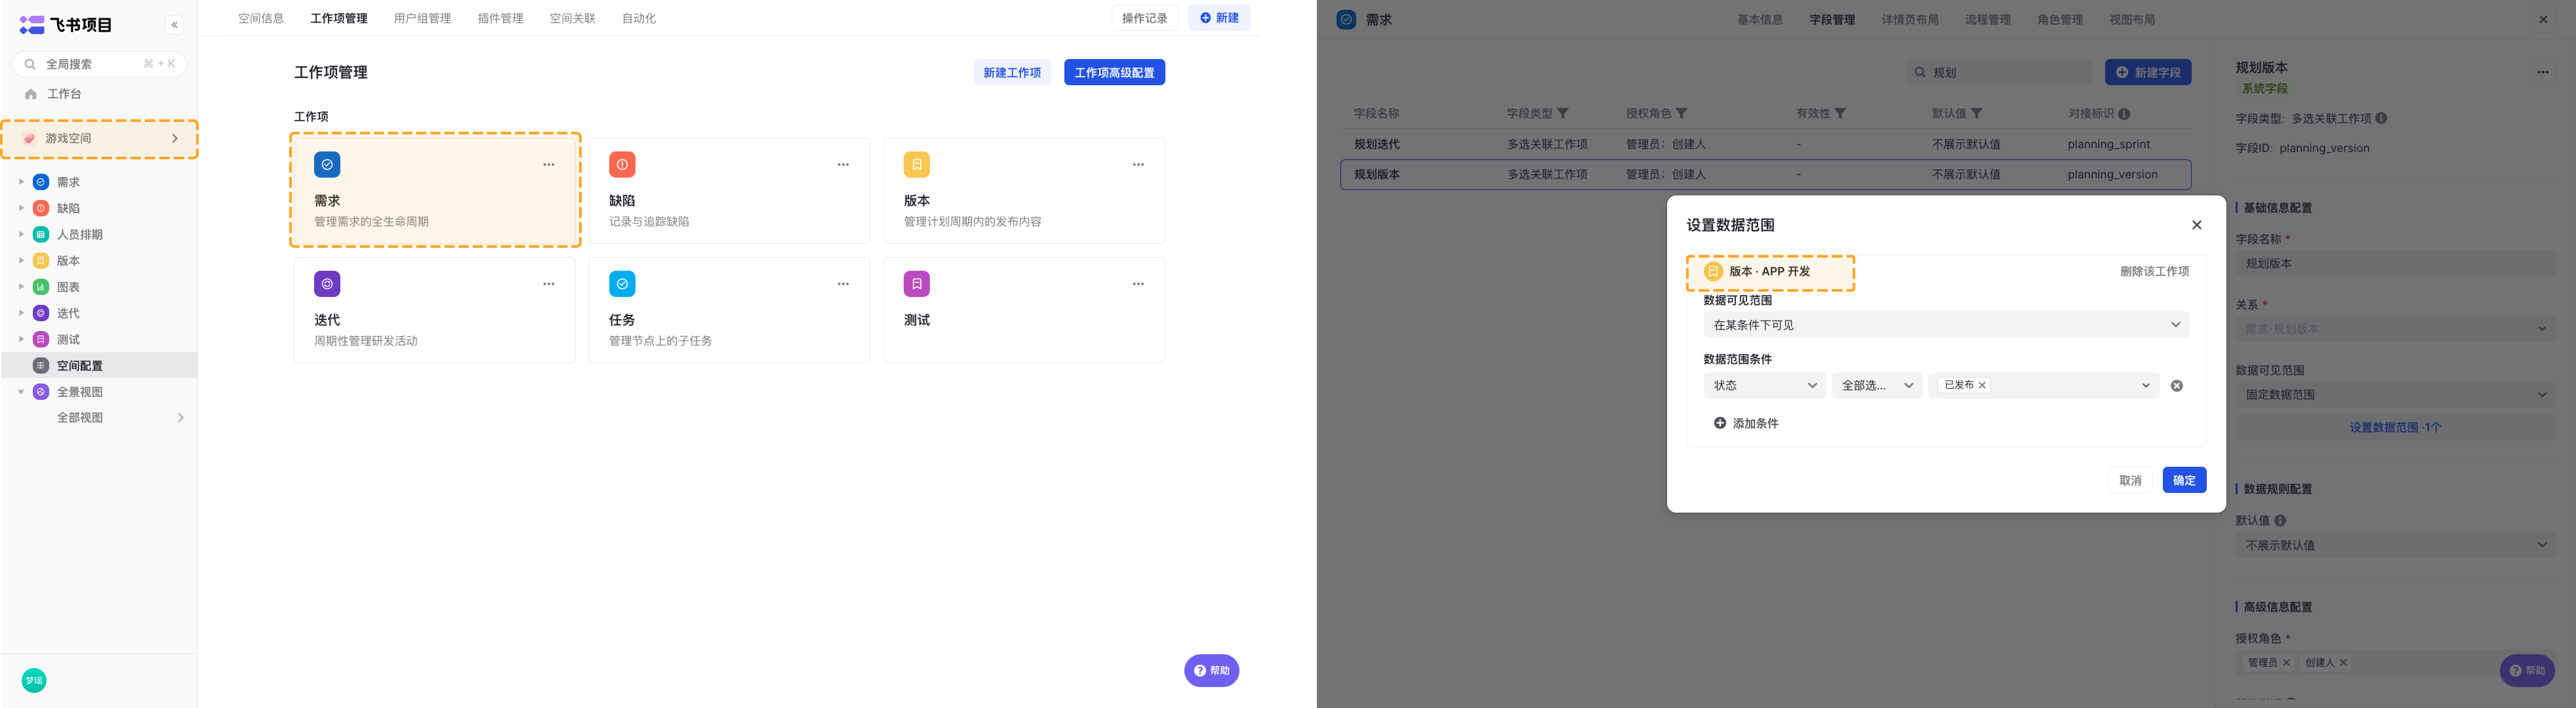Switch to the 用户组管理 tab
Image resolution: width=2576 pixels, height=708 pixels.
click(x=422, y=19)
